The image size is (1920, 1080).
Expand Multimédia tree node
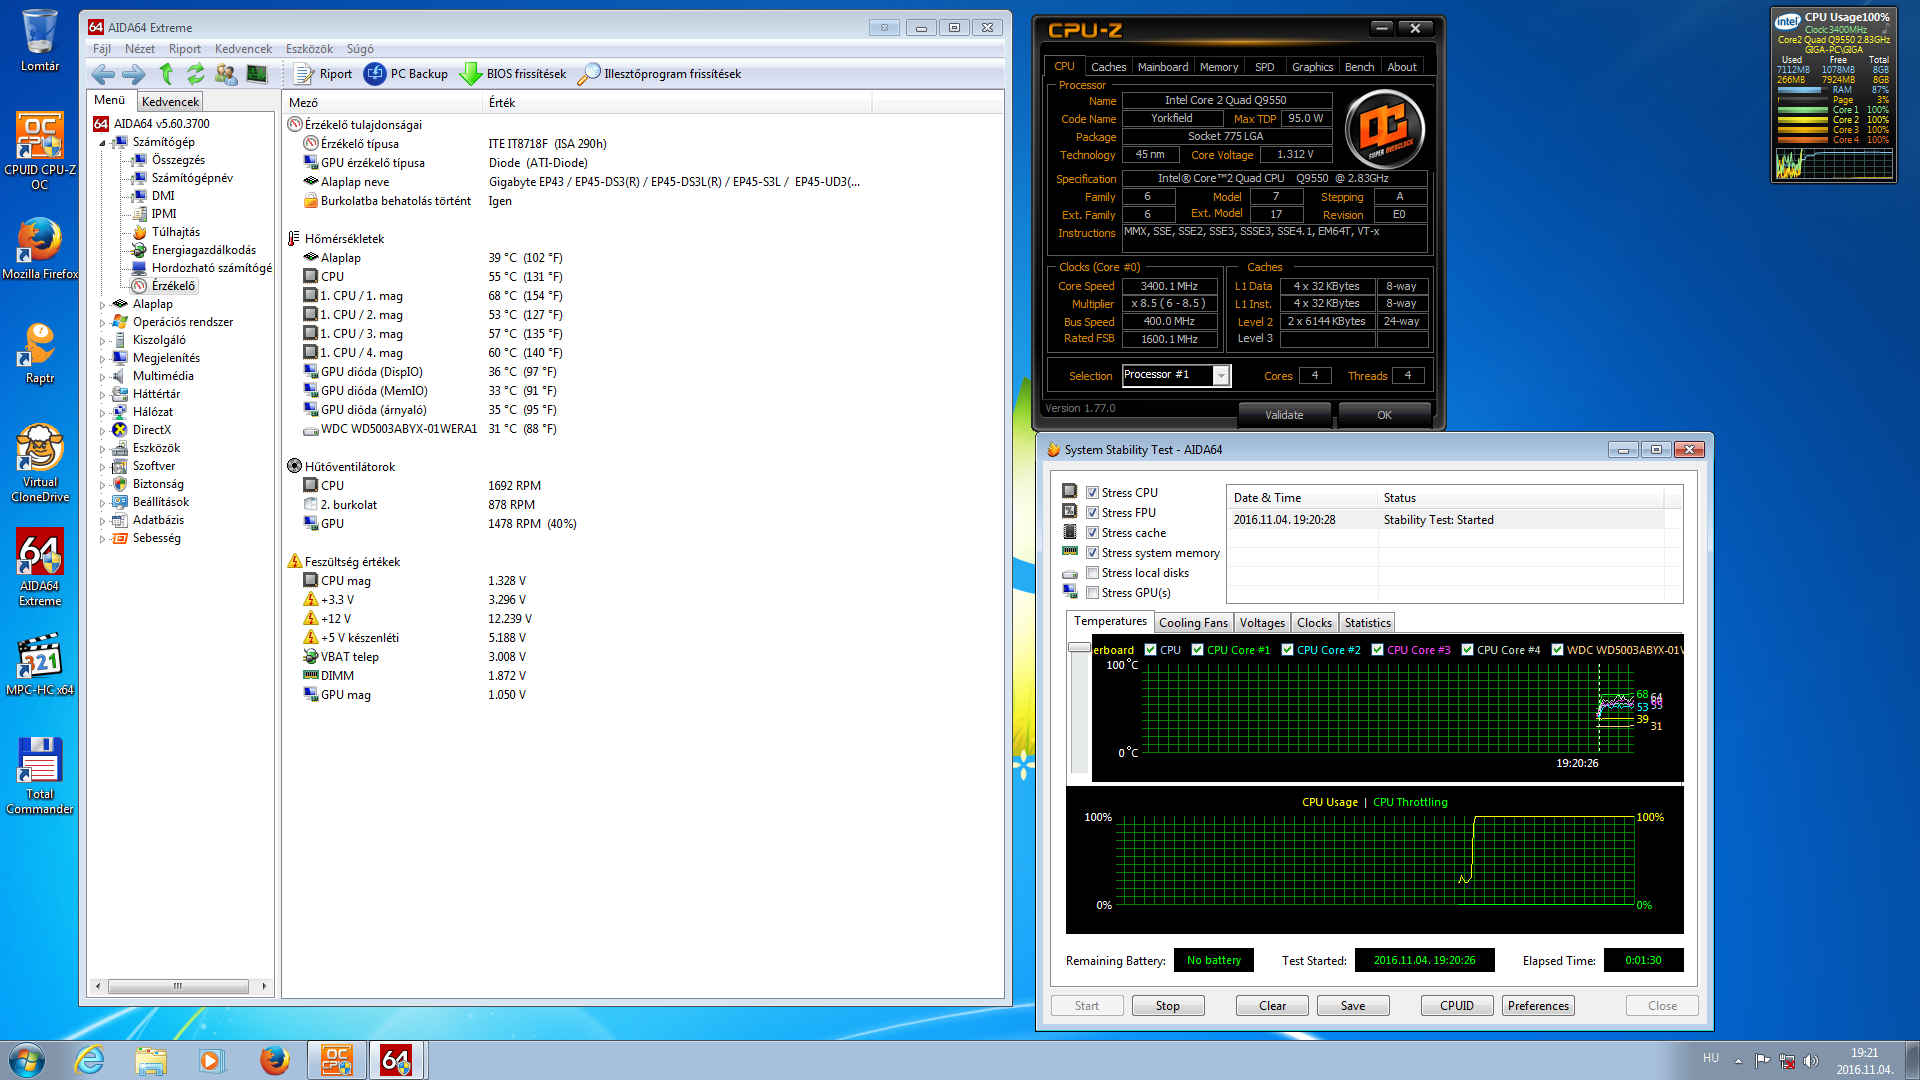102,376
